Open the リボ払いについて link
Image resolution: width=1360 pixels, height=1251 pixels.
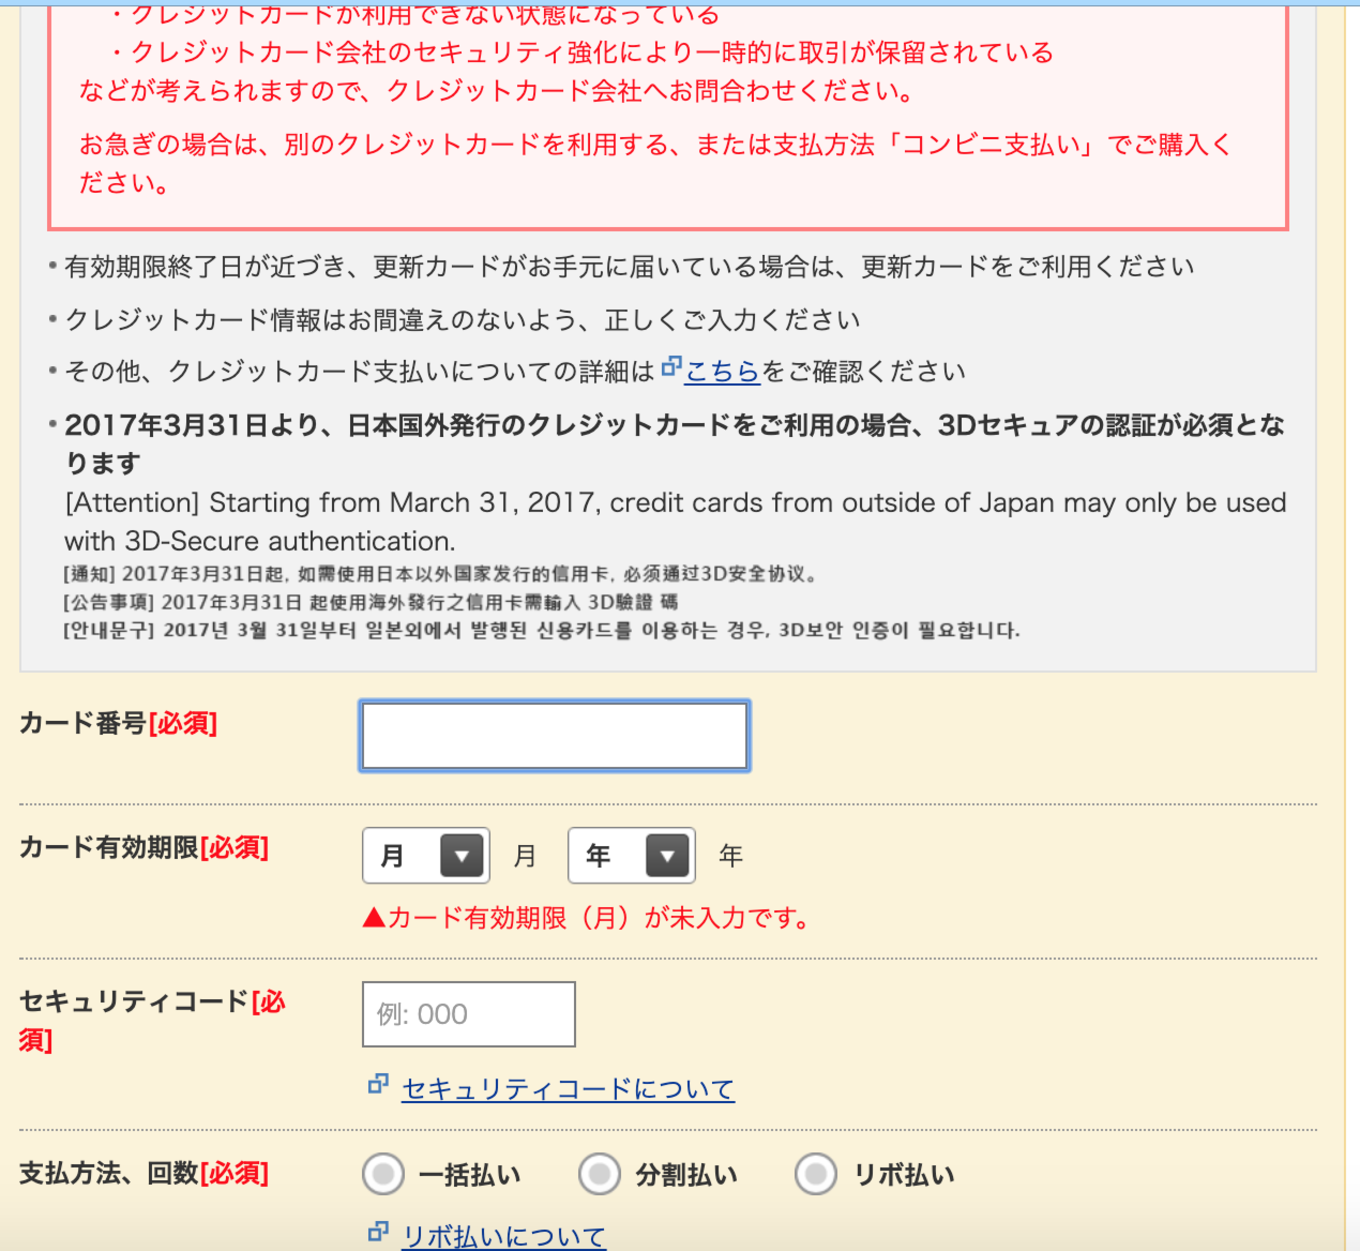click(x=503, y=1236)
